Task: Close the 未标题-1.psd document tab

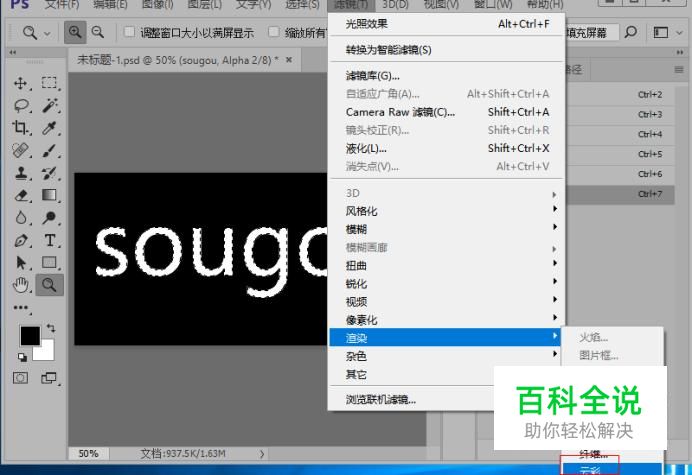Action: click(x=289, y=60)
